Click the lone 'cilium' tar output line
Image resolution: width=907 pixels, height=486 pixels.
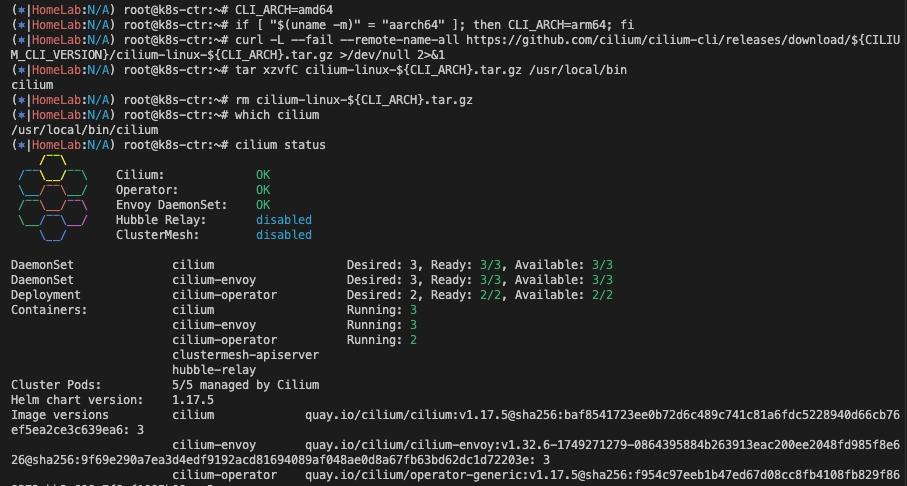pos(32,84)
